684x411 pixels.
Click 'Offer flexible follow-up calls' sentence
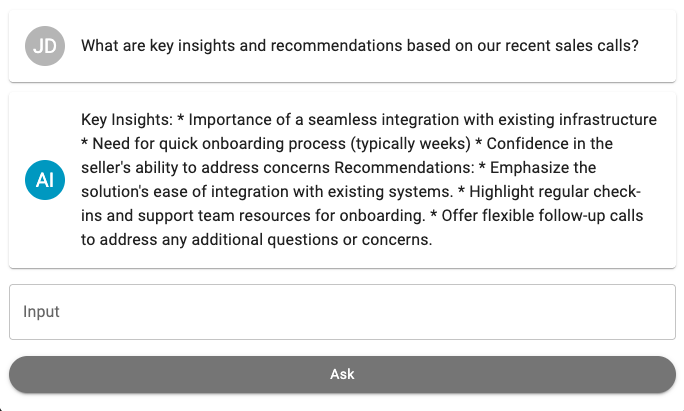tap(542, 216)
